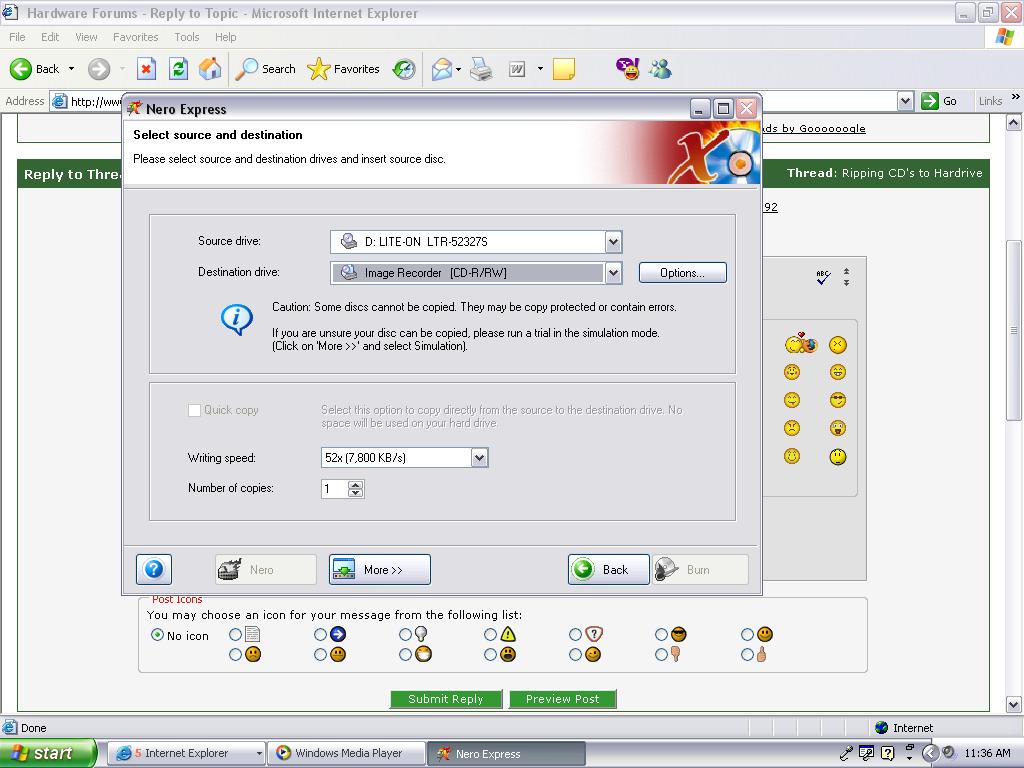1024x768 pixels.
Task: Select the blue arrow post icon radio
Action: [320, 634]
